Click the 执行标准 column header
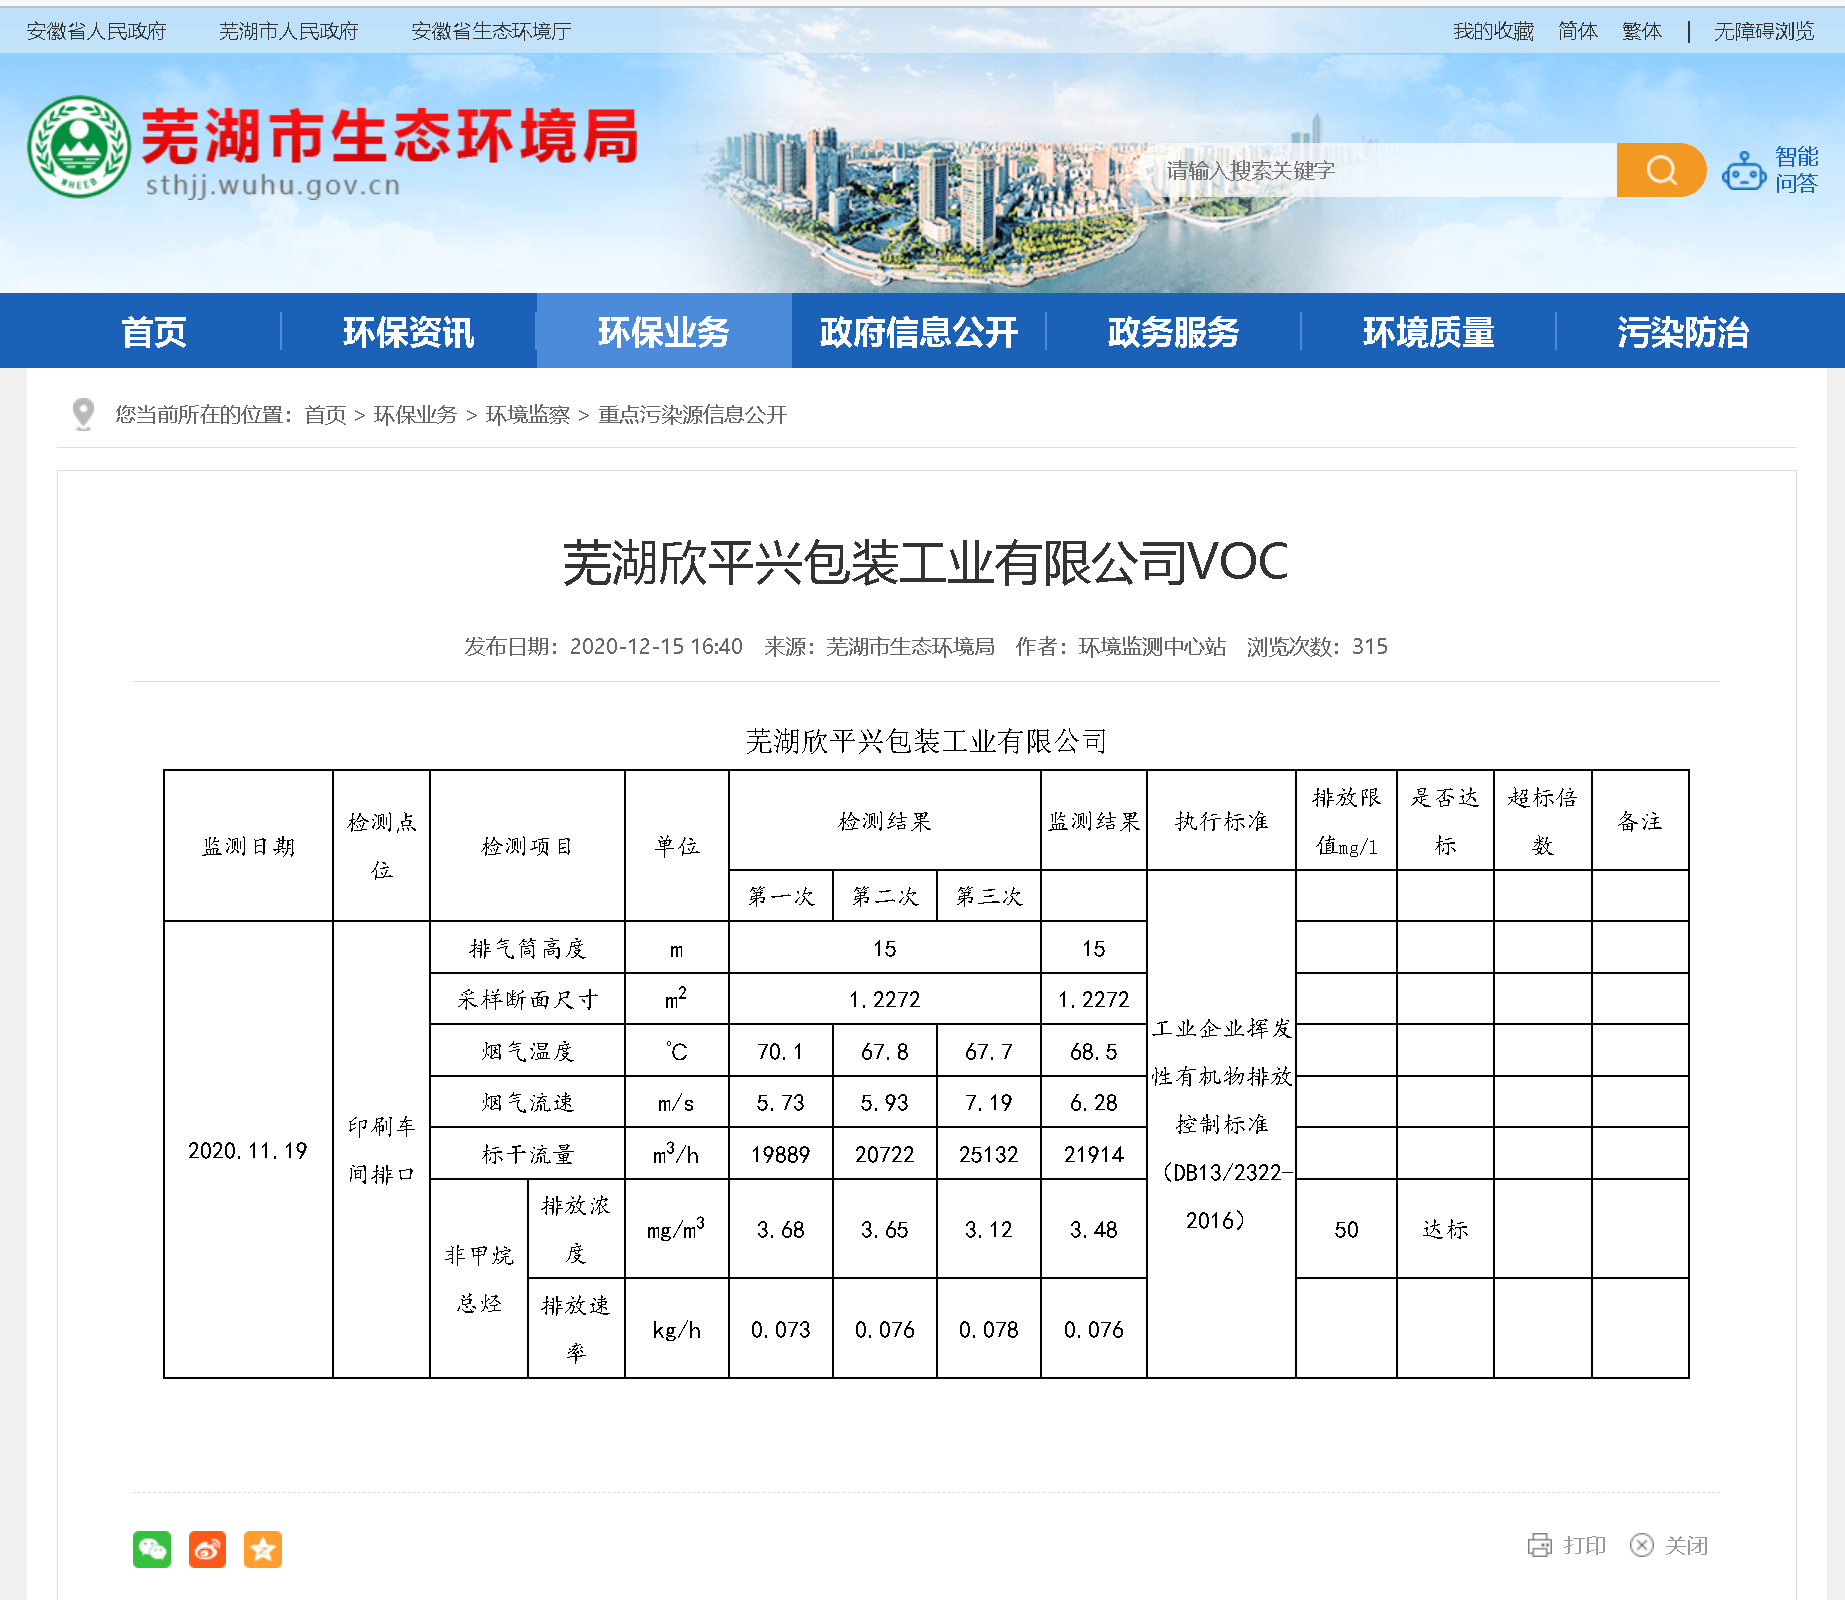 1221,821
